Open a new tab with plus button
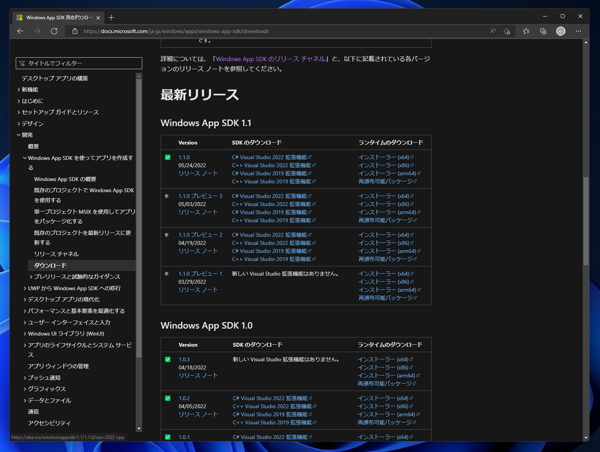The height and width of the screenshot is (452, 600). click(111, 18)
